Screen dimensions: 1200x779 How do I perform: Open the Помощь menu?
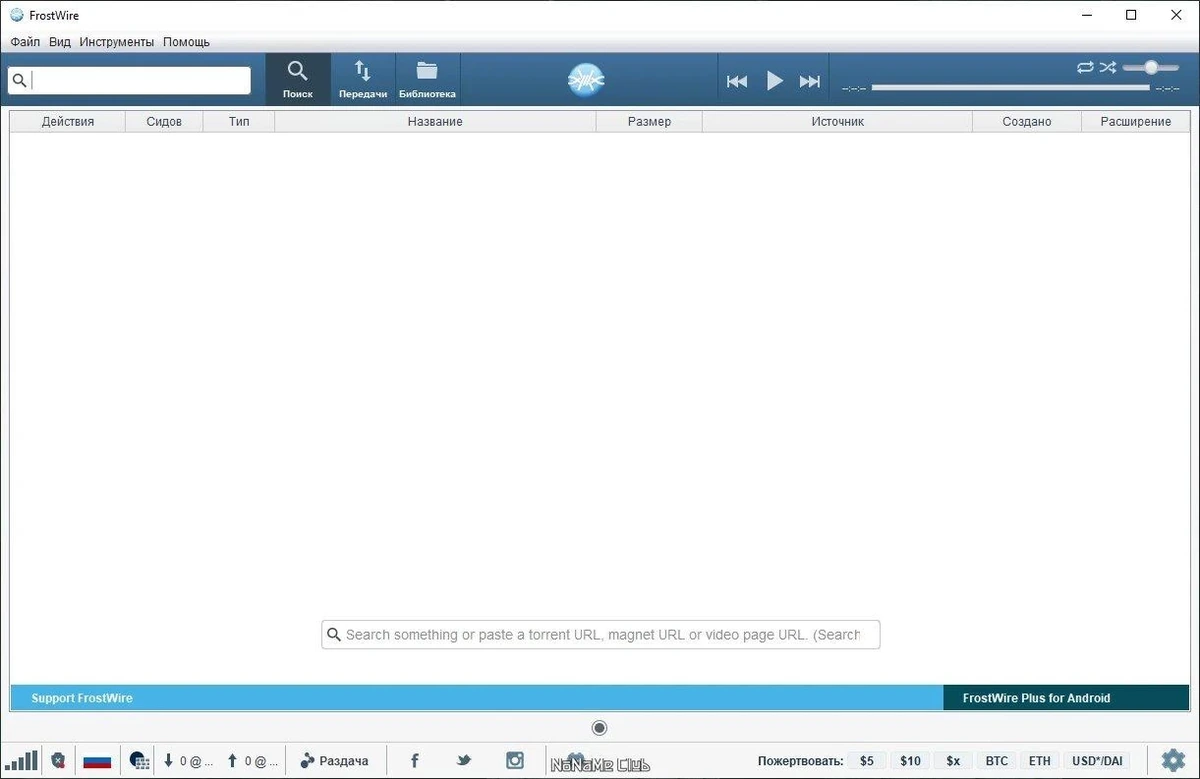coord(186,42)
